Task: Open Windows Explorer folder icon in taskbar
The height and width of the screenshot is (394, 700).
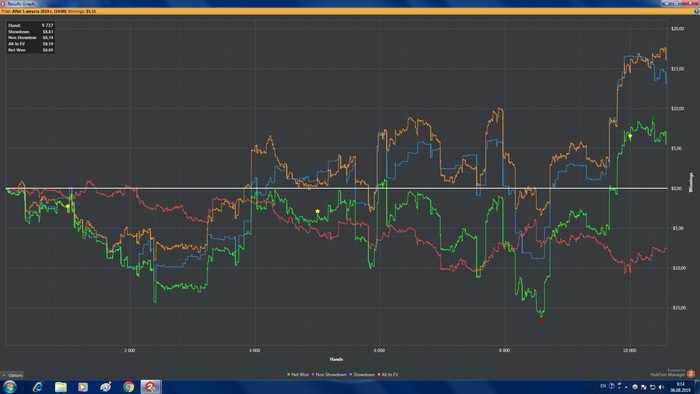Action: point(61,386)
